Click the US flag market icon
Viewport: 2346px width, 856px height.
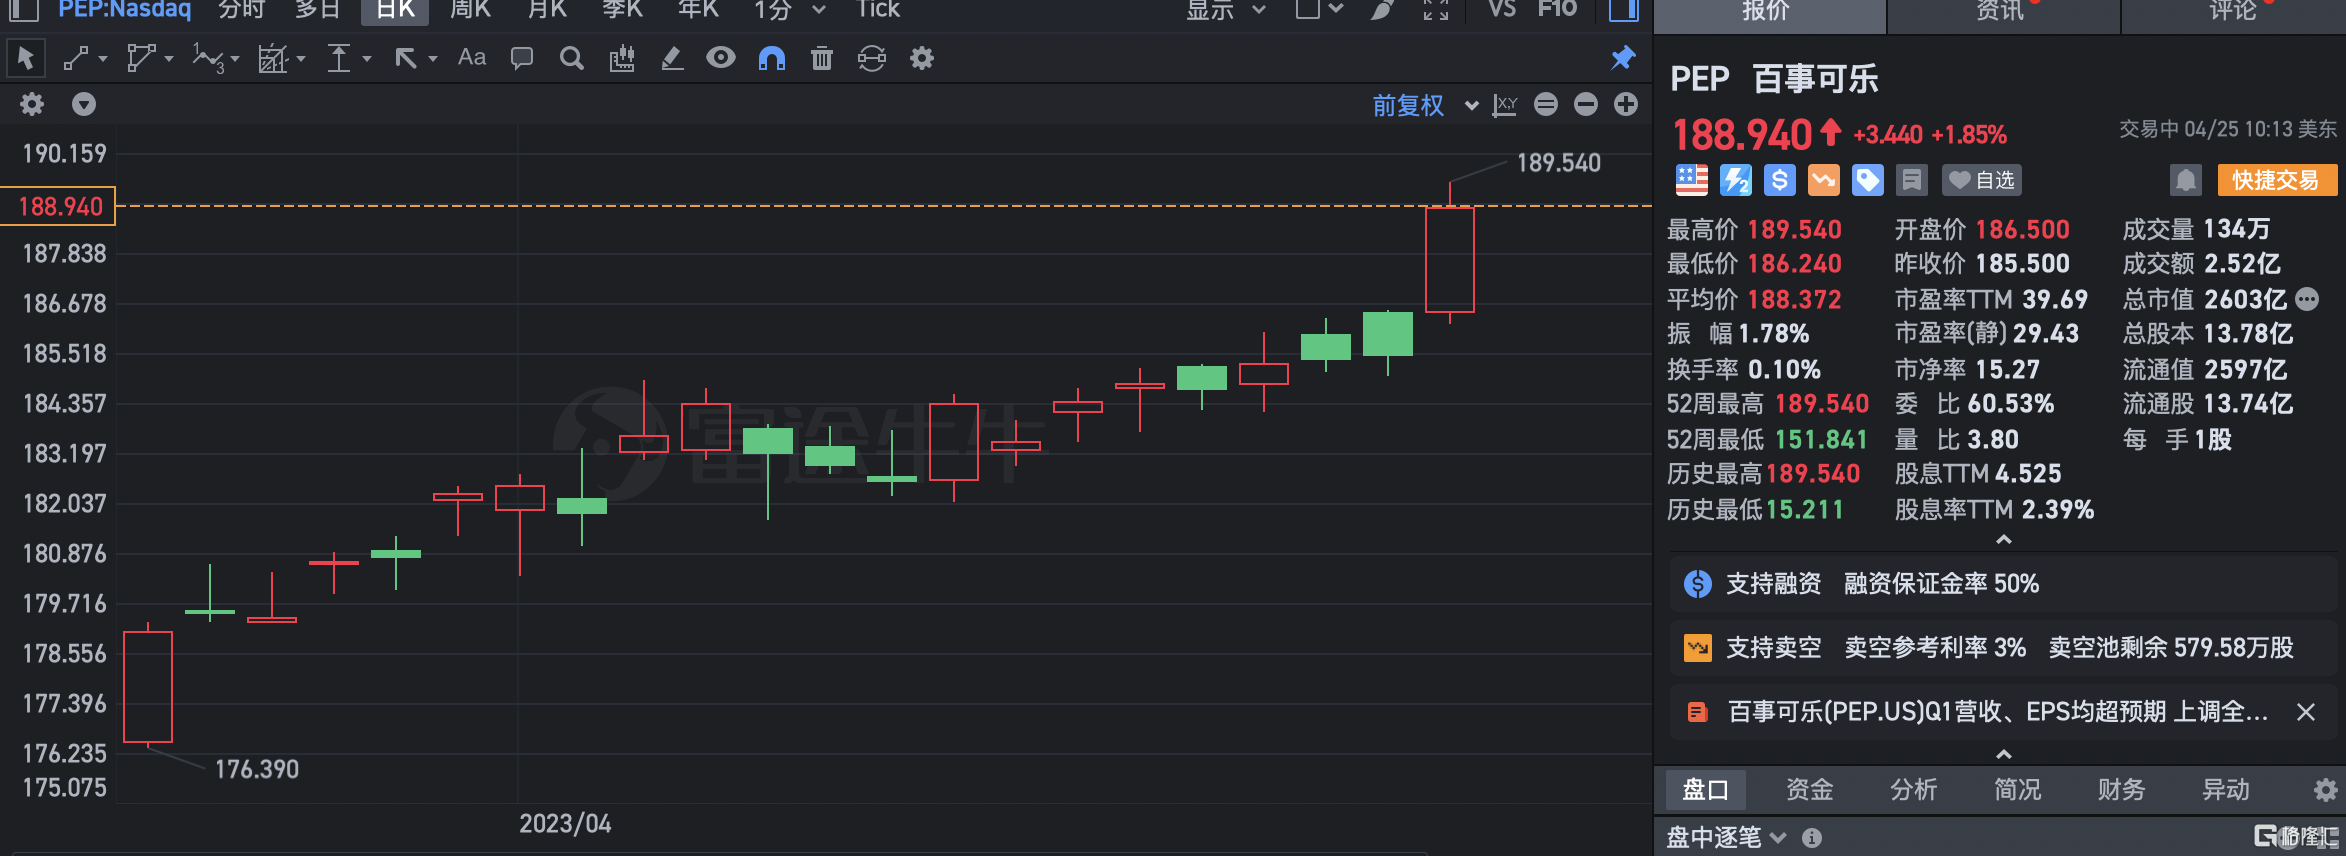point(1691,180)
